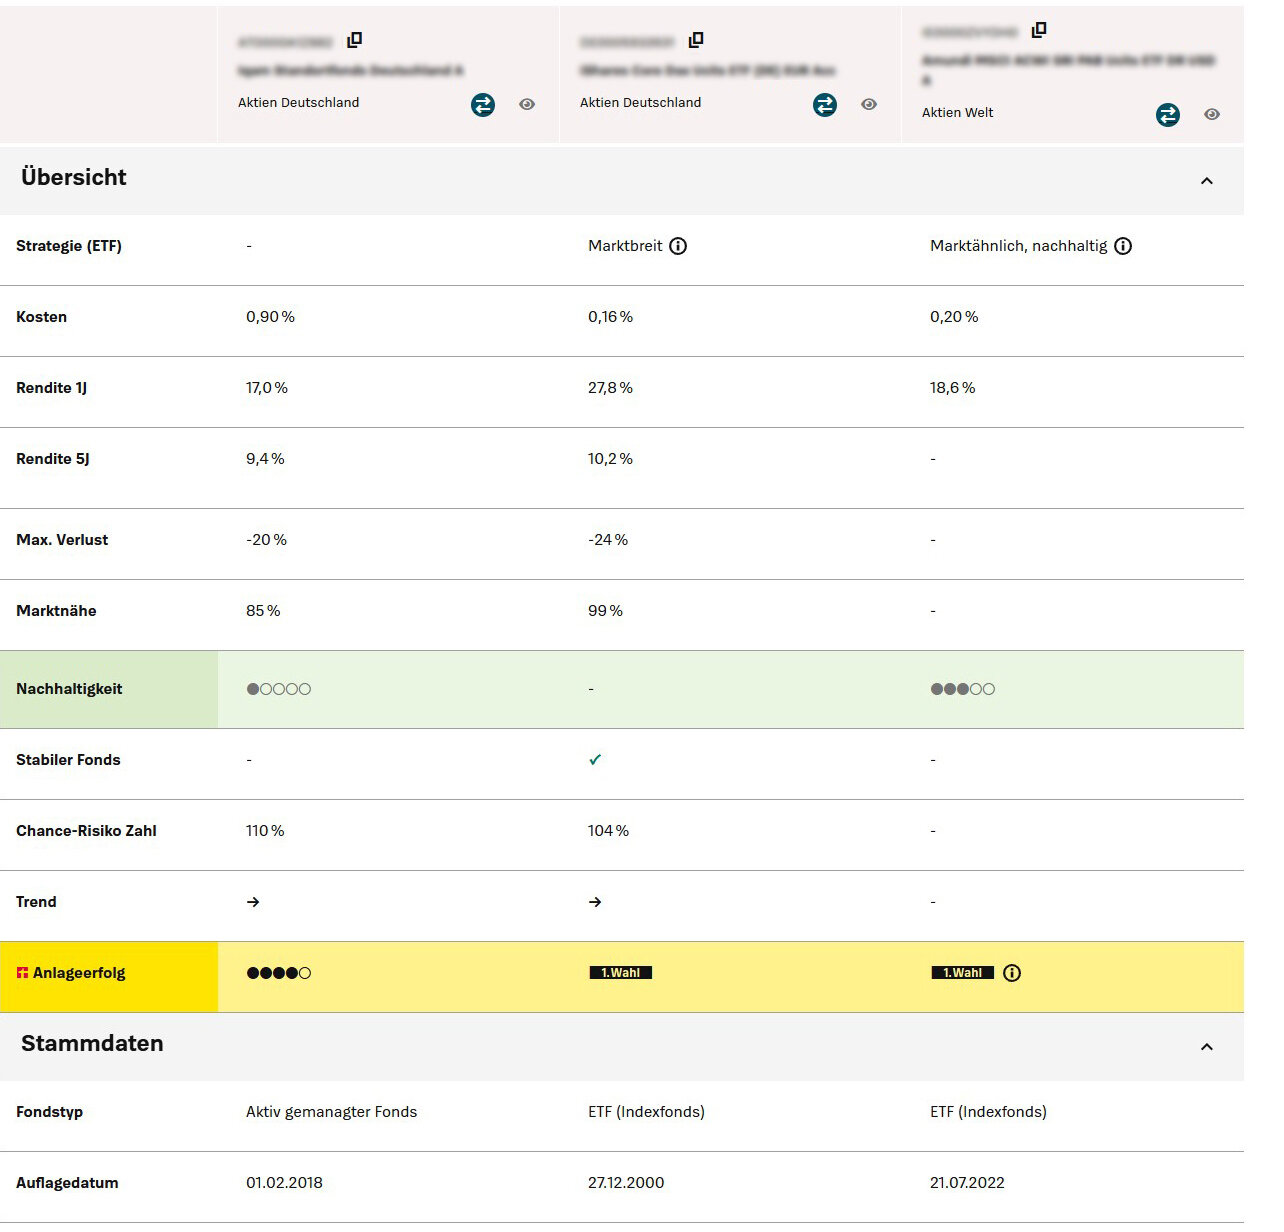Screen dimensions: 1284x1232
Task: Click the 1.Wahl badge in second column
Action: click(620, 973)
